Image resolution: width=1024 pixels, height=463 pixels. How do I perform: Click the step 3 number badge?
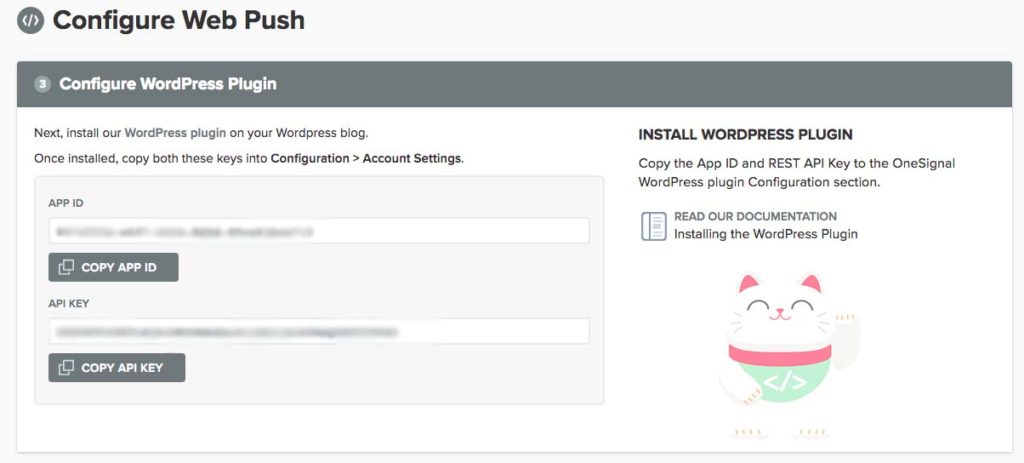tap(42, 84)
